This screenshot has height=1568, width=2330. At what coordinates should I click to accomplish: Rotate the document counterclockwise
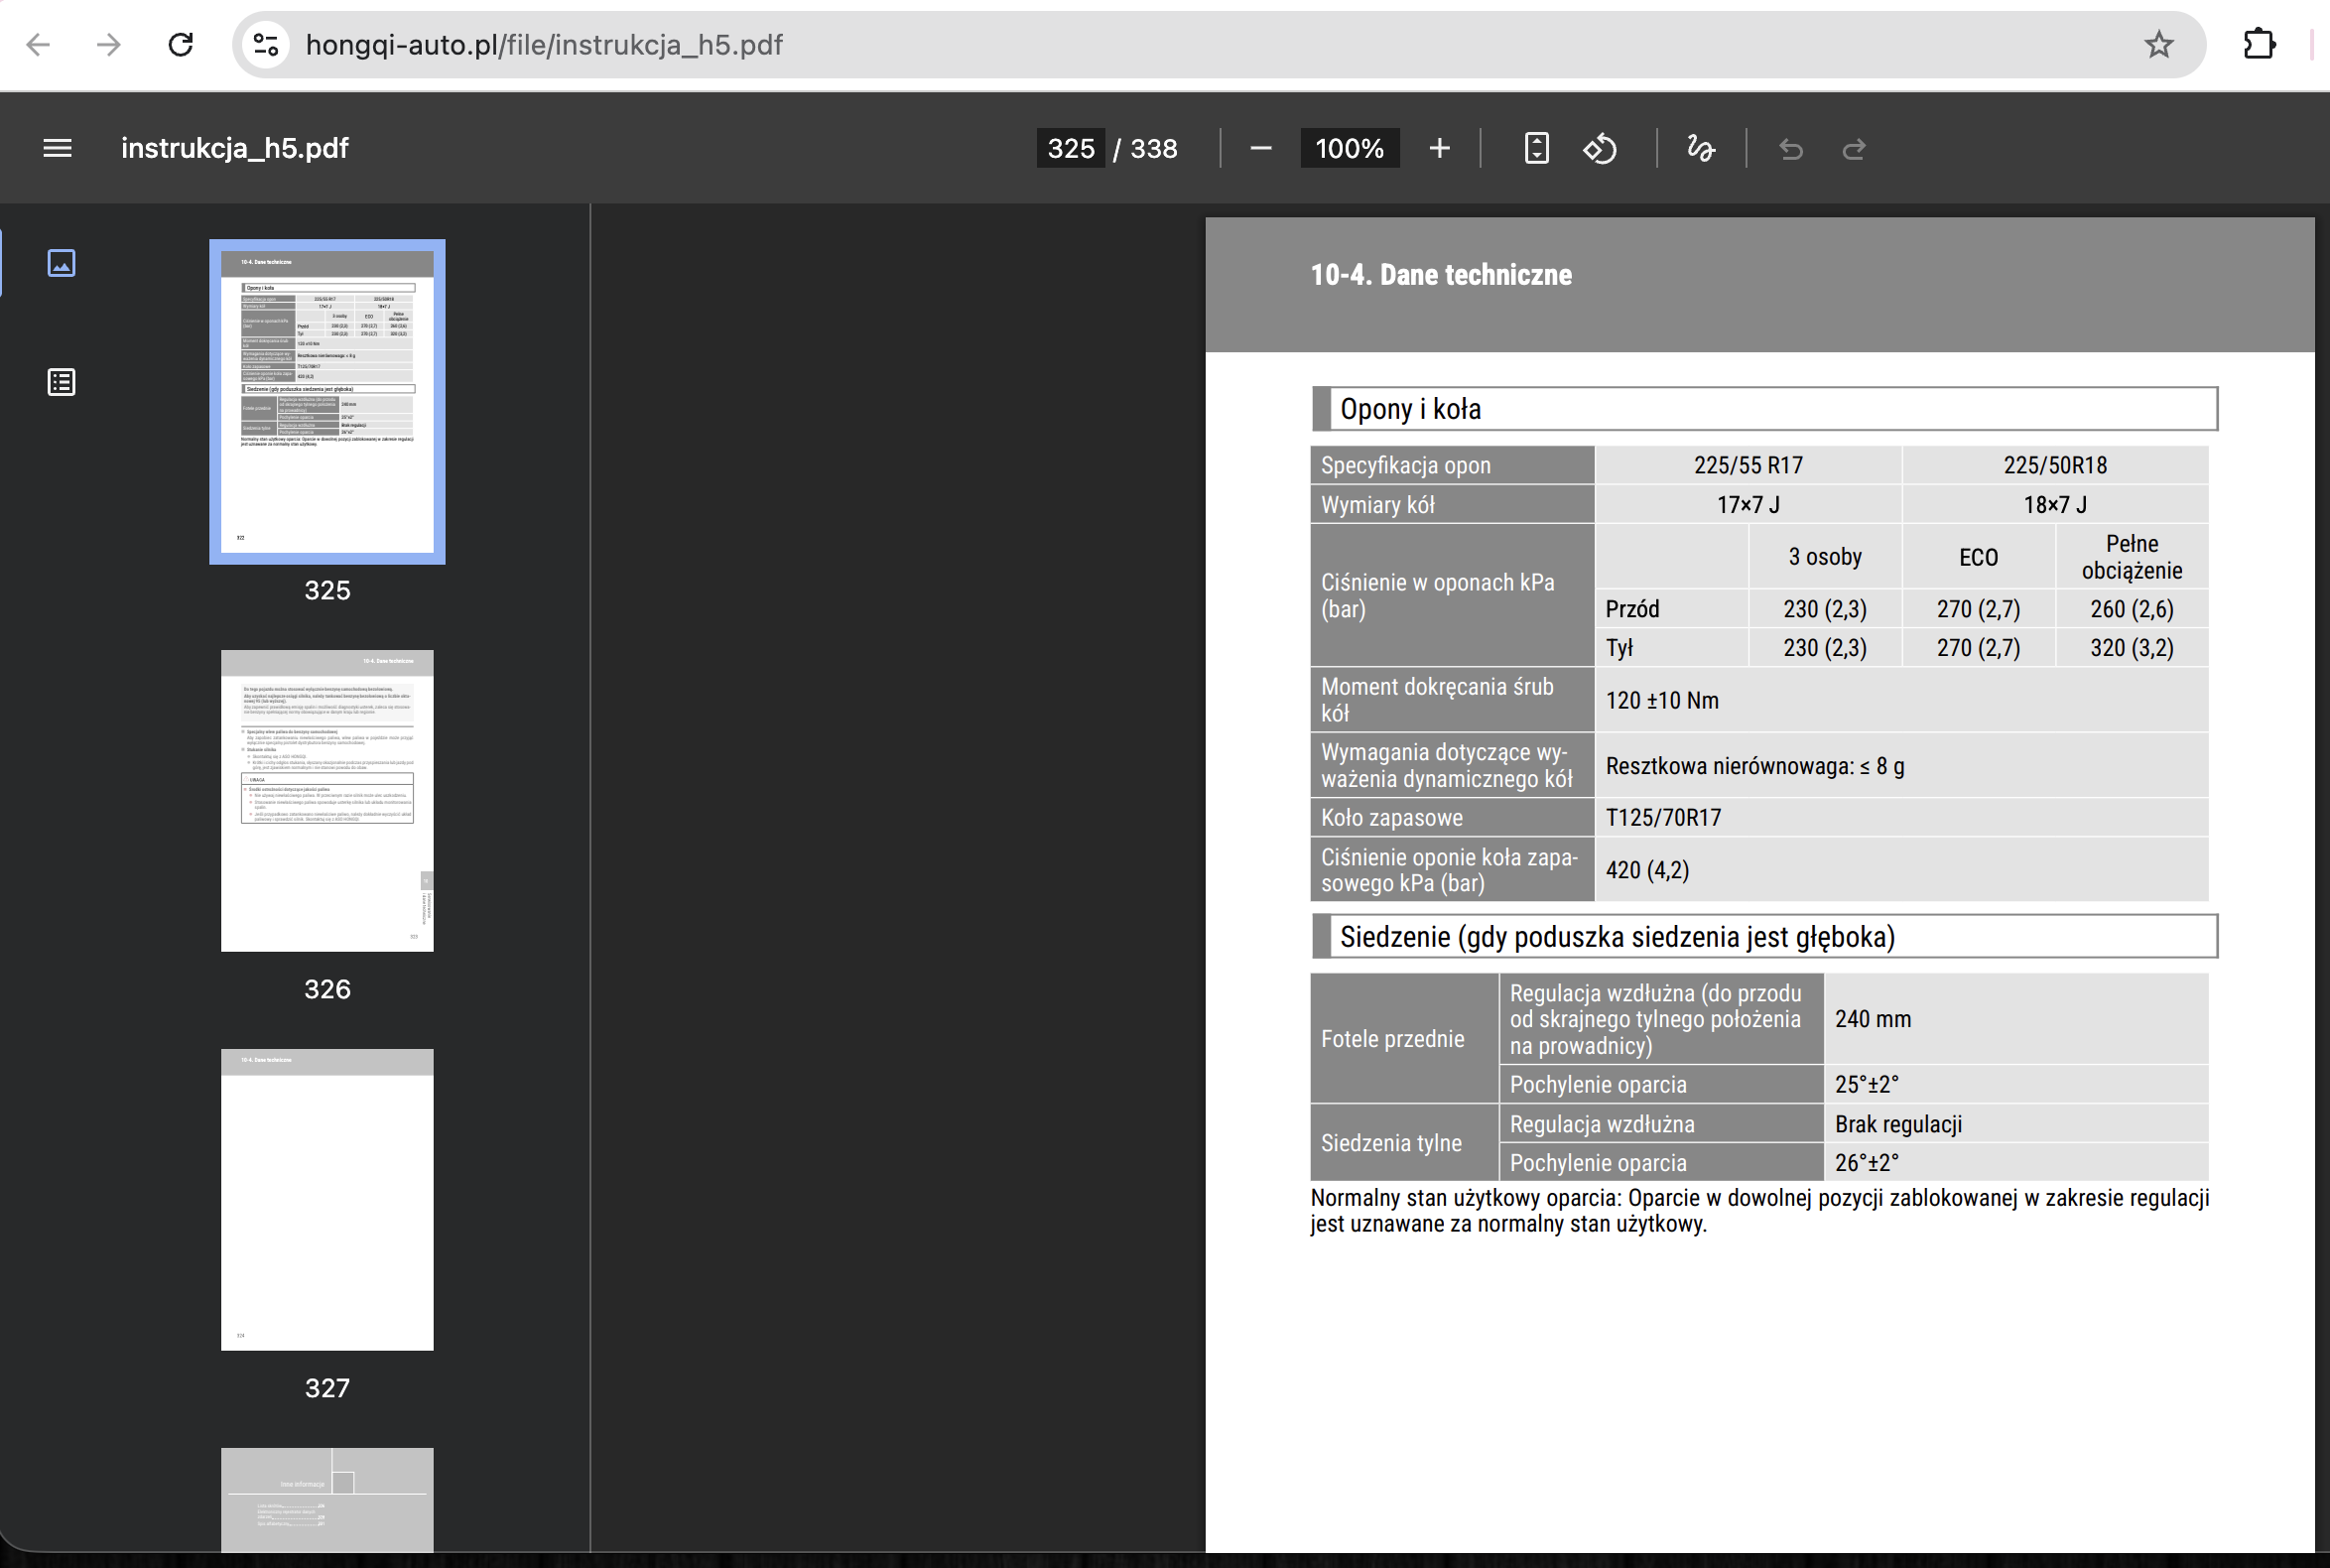(1599, 148)
